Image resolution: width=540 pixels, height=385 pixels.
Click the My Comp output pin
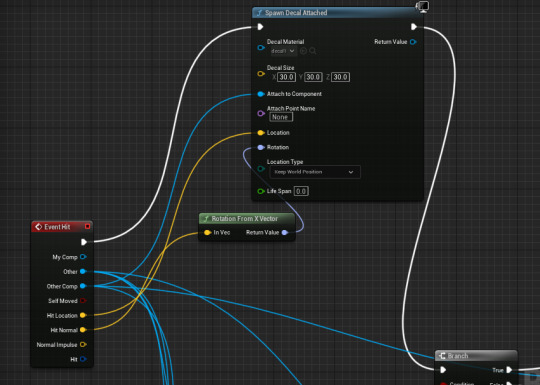pos(83,257)
